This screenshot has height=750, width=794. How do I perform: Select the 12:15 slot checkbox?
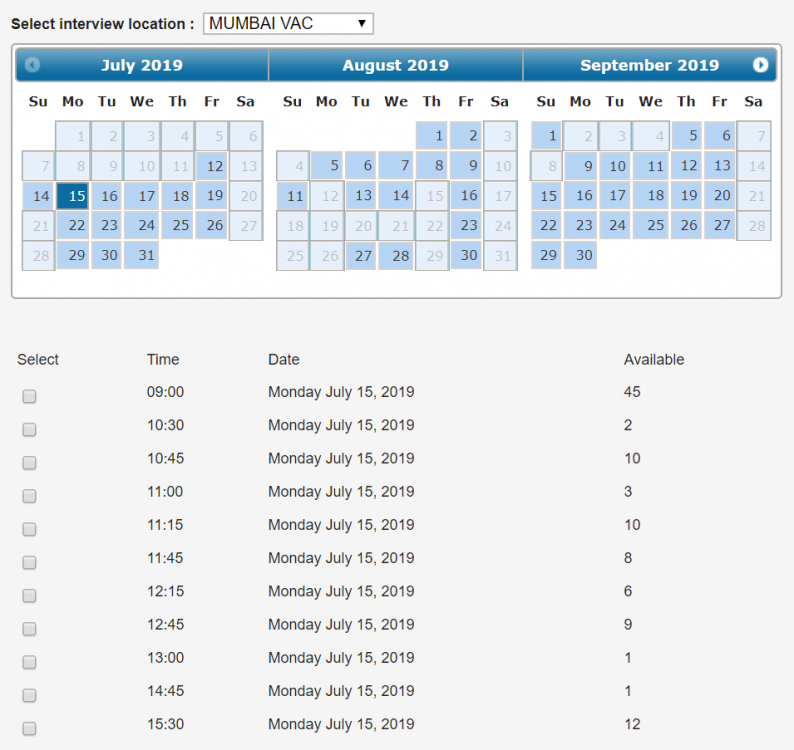[x=30, y=595]
